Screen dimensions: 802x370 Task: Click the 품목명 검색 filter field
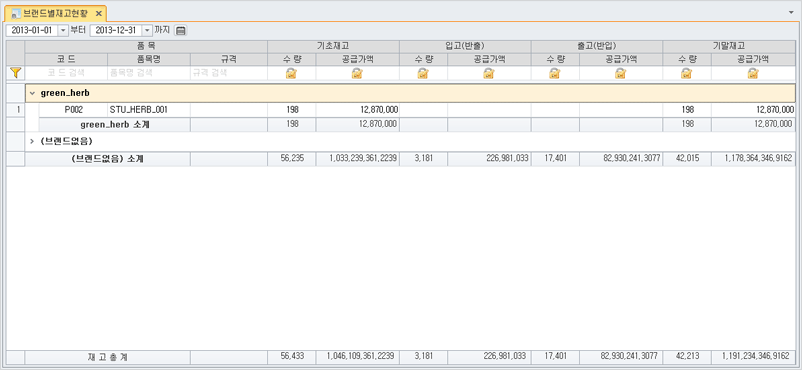coord(149,73)
